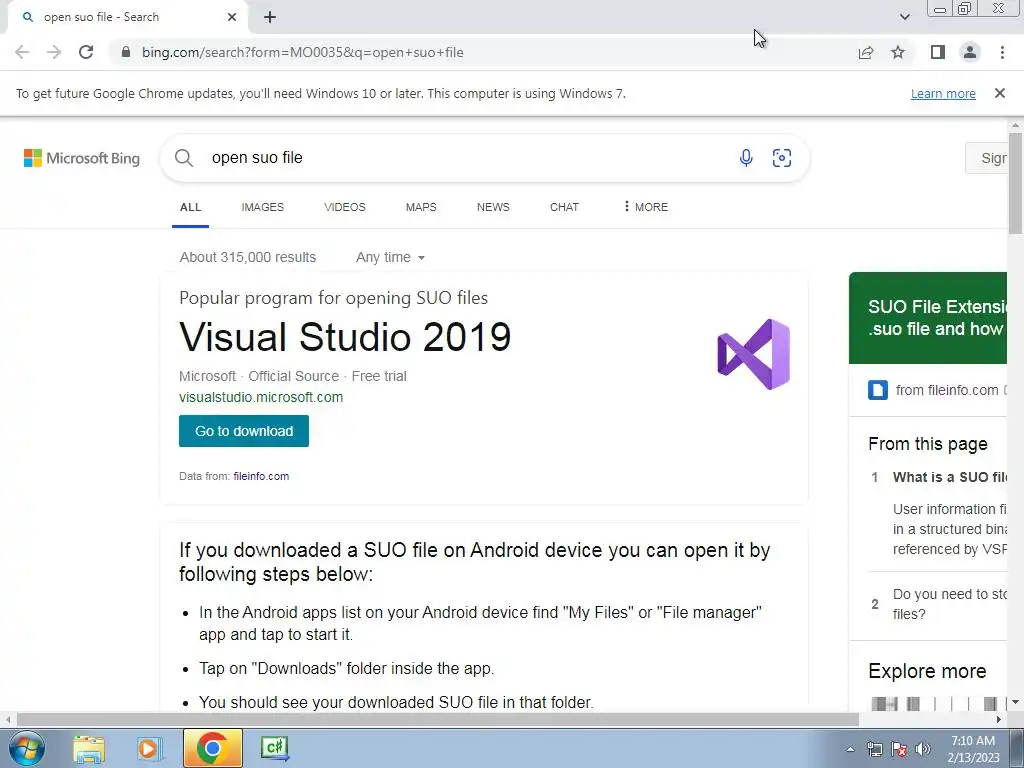Switch to the MAPS tab
The width and height of the screenshot is (1024, 768).
click(x=421, y=207)
